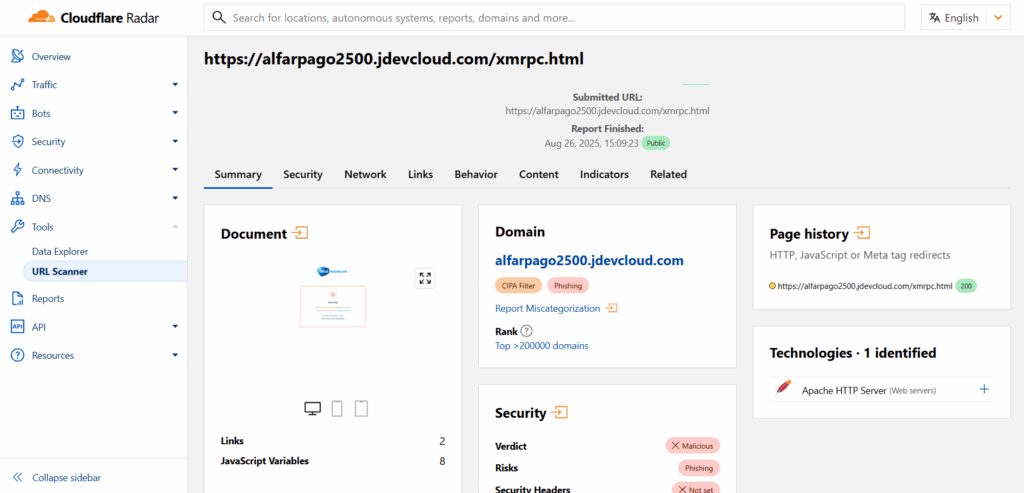Switch to mobile screenshot preview icon
This screenshot has width=1024, height=493.
338,408
